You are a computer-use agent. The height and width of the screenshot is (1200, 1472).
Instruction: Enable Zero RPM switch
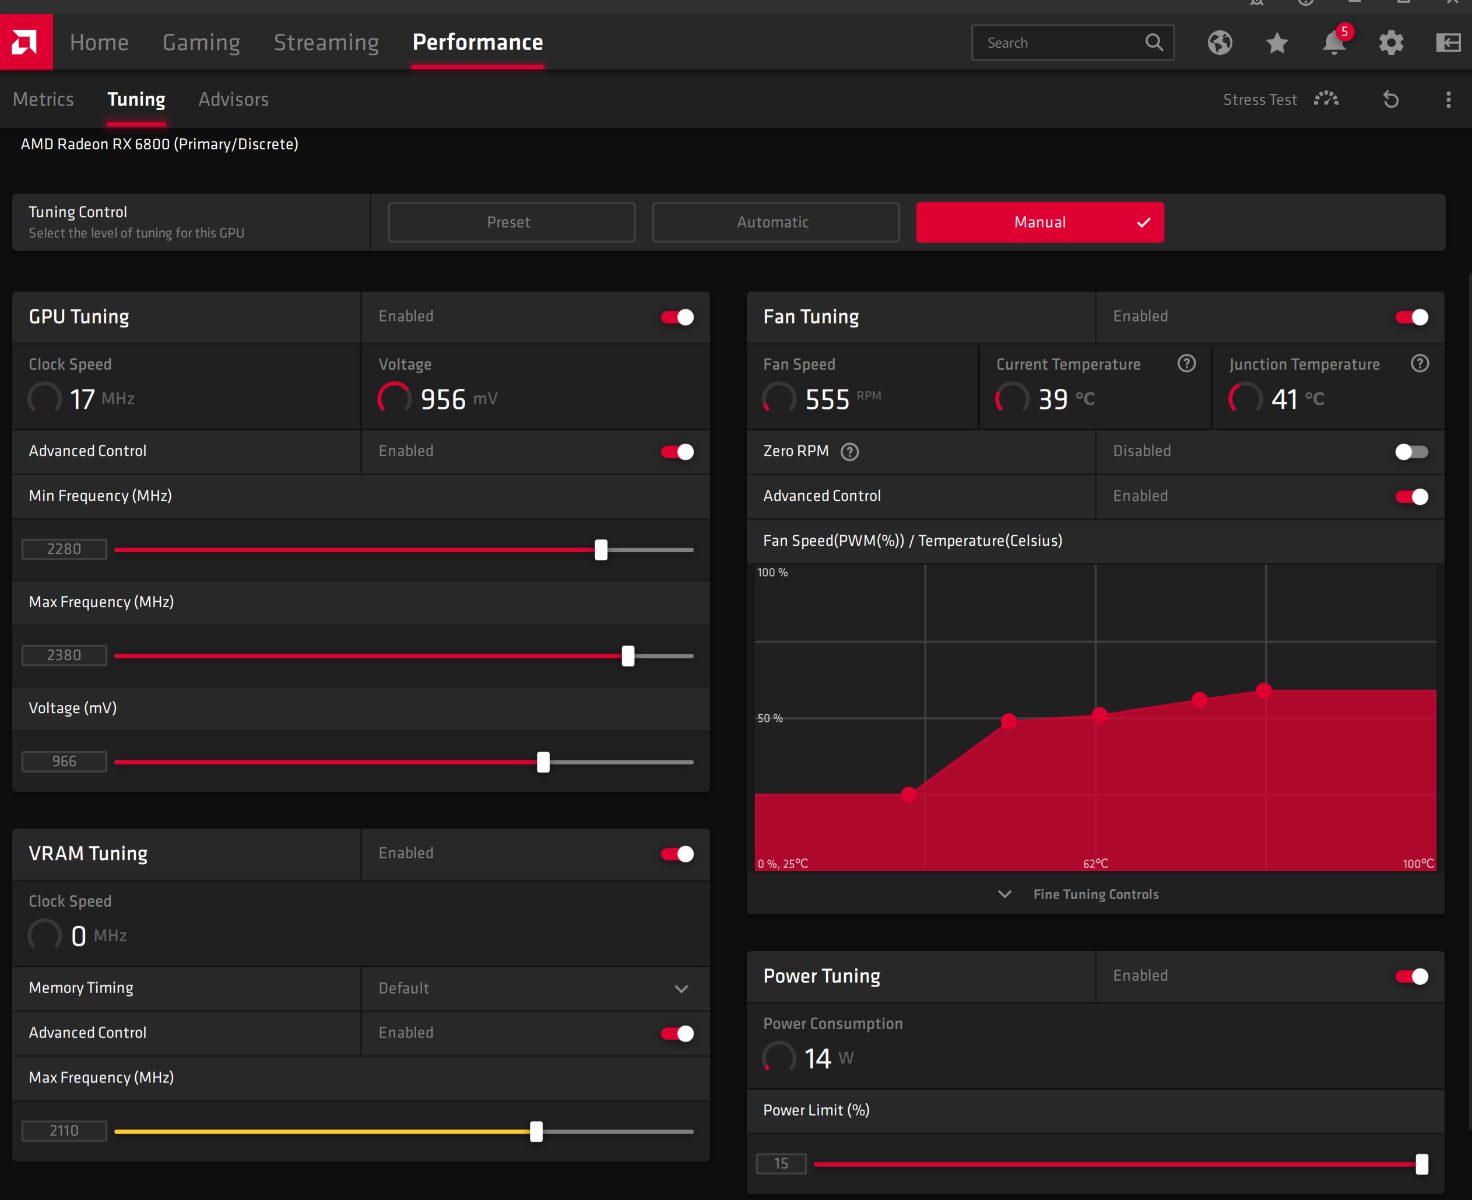tap(1412, 452)
